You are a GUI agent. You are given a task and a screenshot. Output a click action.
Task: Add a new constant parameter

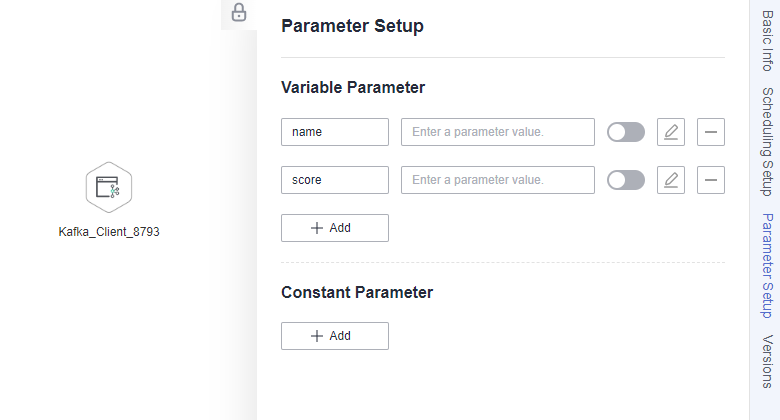[x=335, y=336]
